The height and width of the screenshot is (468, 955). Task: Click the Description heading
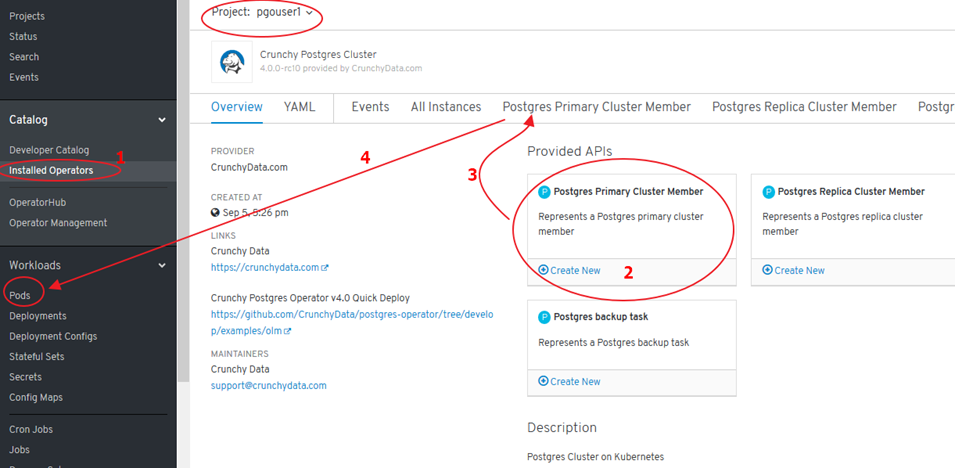pyautogui.click(x=562, y=428)
